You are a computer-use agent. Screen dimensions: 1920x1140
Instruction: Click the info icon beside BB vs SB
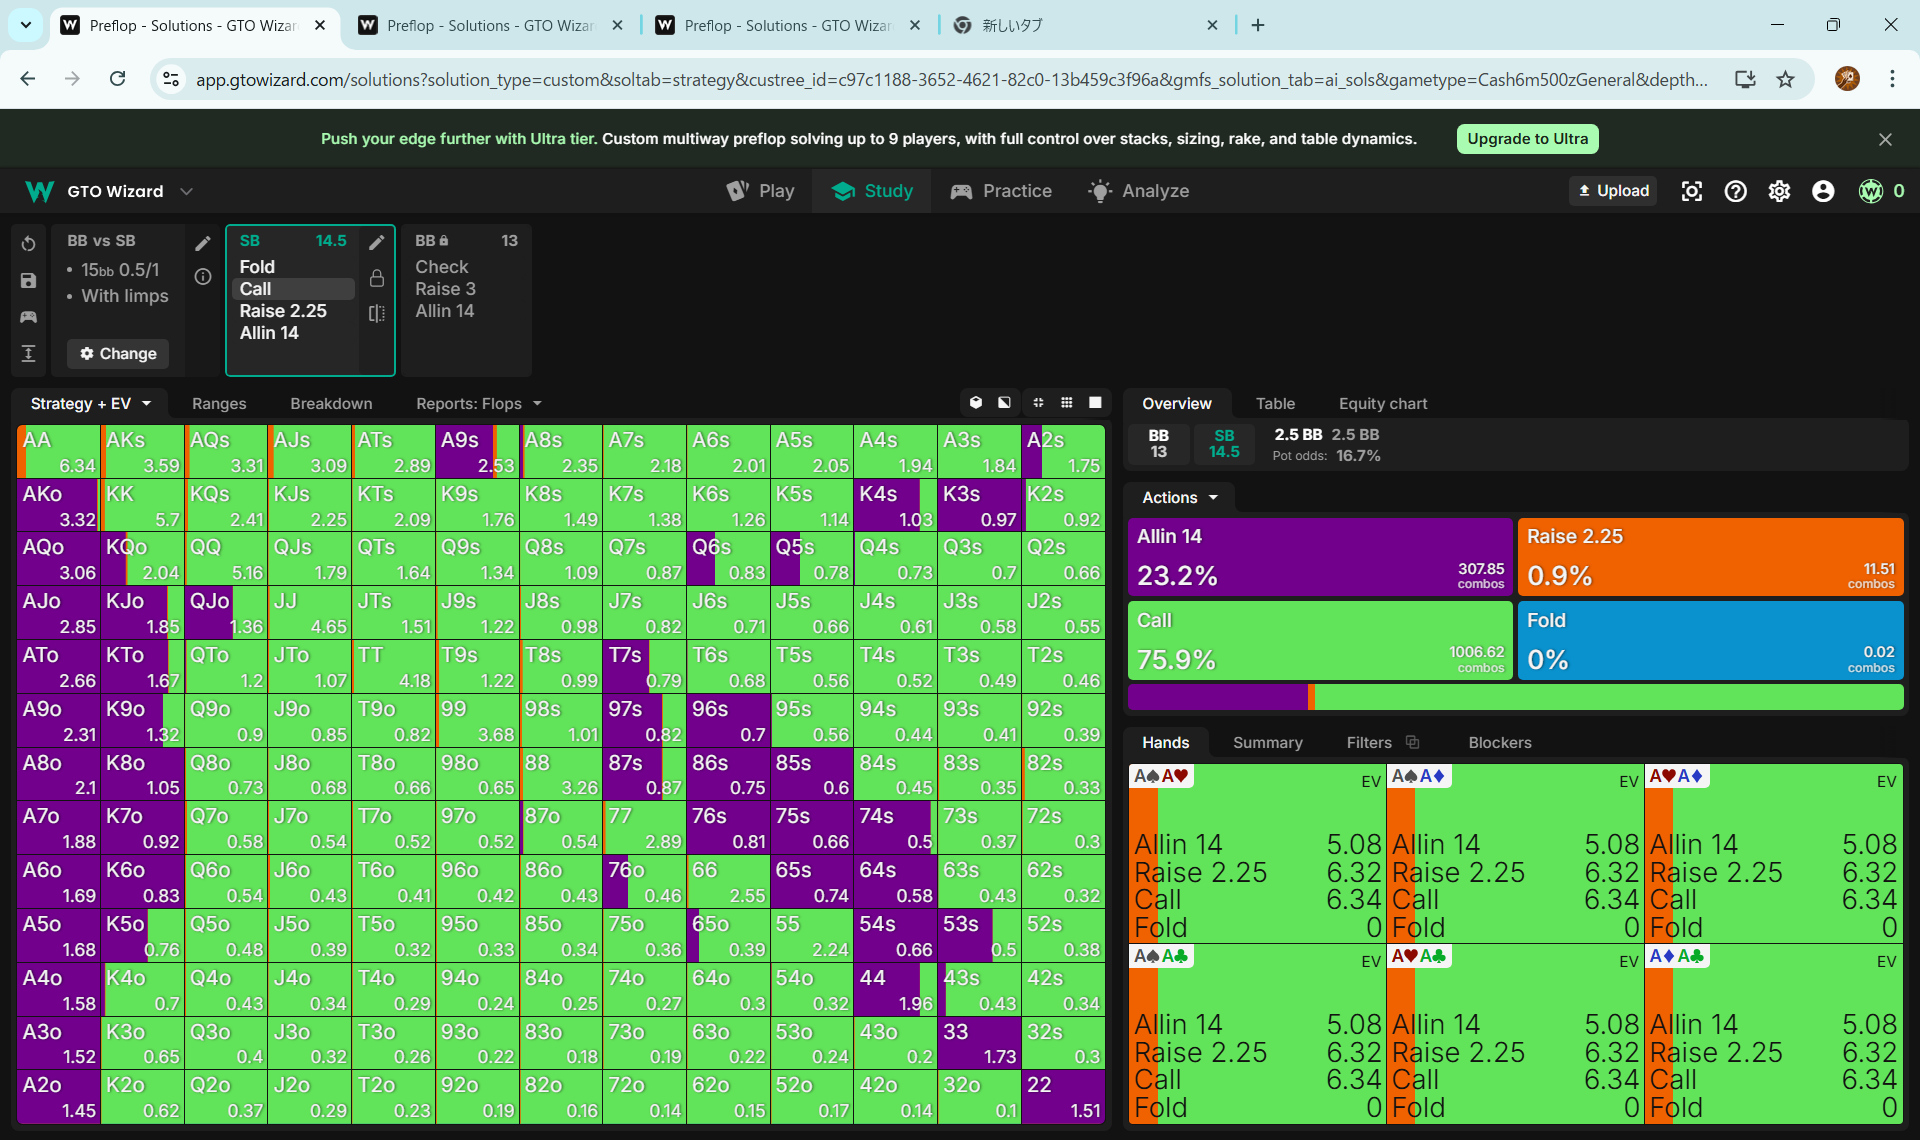click(203, 277)
